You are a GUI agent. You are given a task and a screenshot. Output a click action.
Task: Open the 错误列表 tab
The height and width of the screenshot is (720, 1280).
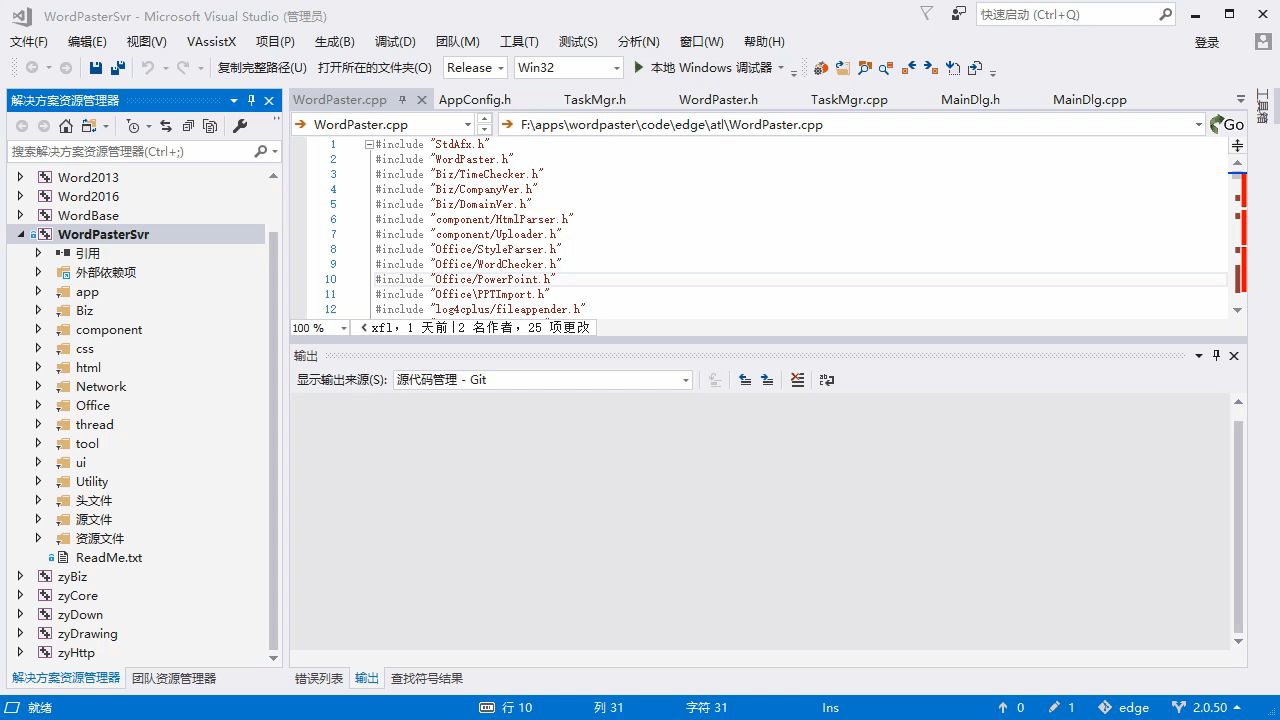[319, 678]
